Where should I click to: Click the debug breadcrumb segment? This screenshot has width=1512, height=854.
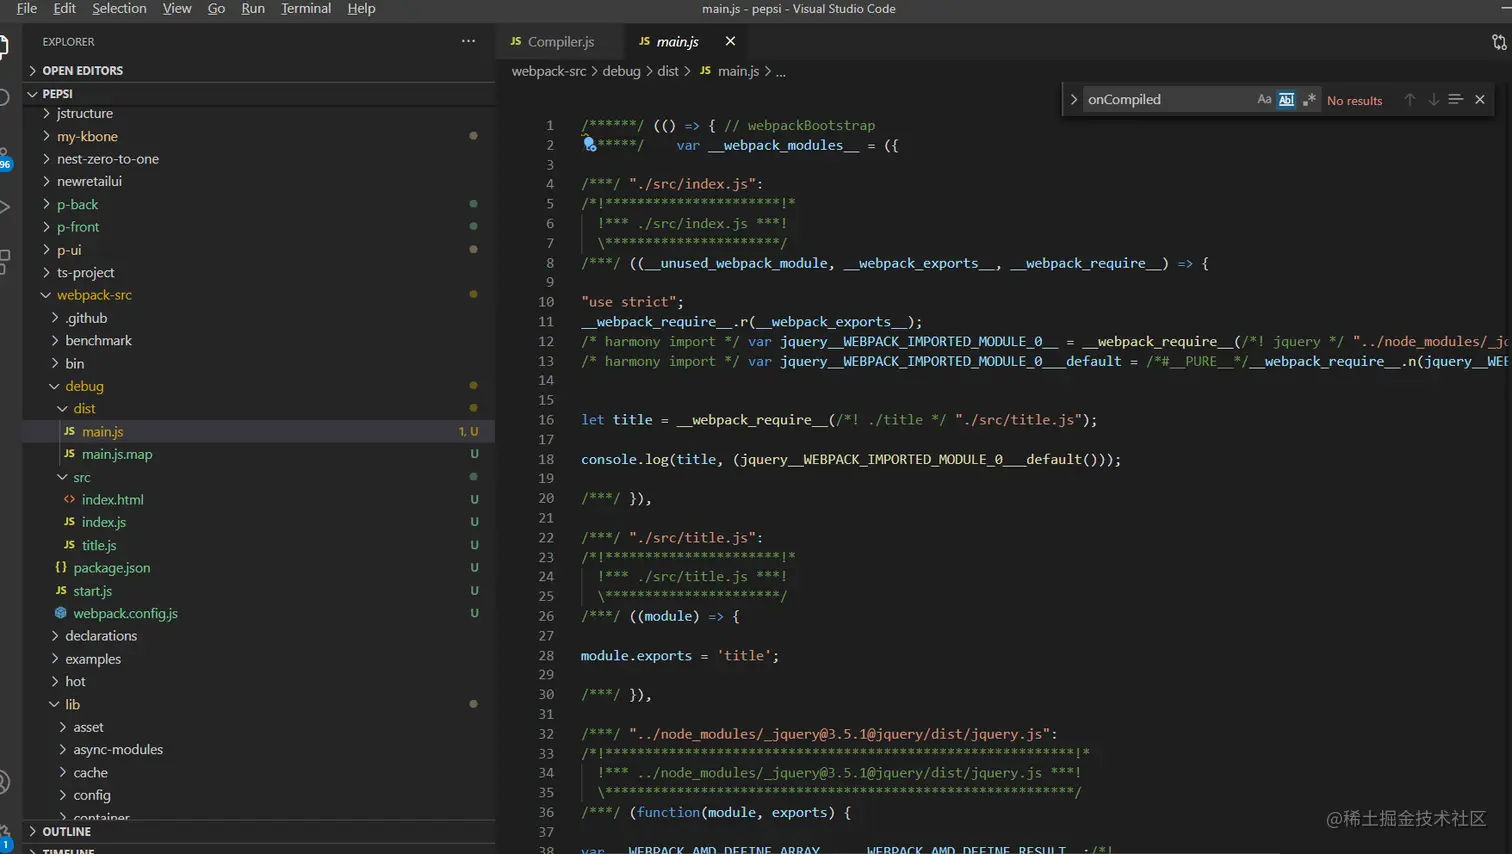click(621, 71)
